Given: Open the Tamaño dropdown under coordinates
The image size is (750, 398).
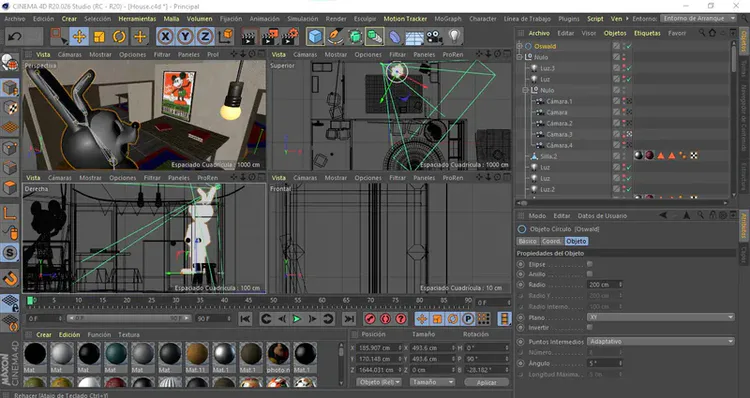Looking at the screenshot, I should [x=432, y=382].
